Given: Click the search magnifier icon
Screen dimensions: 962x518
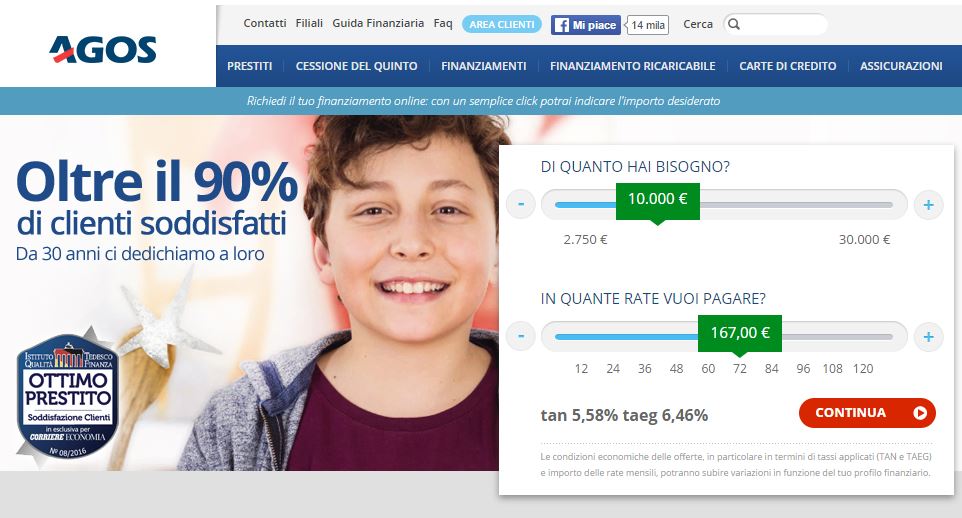Looking at the screenshot, I should click(734, 25).
